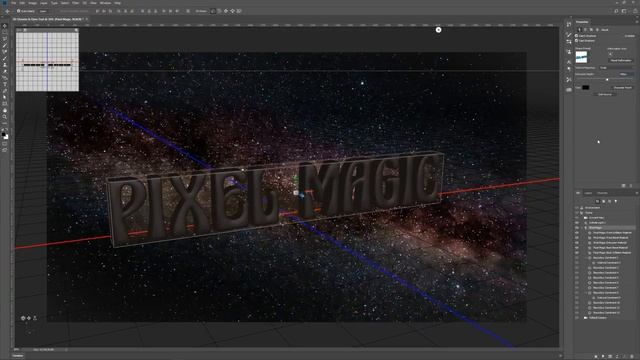640x360 pixels.
Task: Select the Rectangular Marquee tool
Action: point(4,33)
